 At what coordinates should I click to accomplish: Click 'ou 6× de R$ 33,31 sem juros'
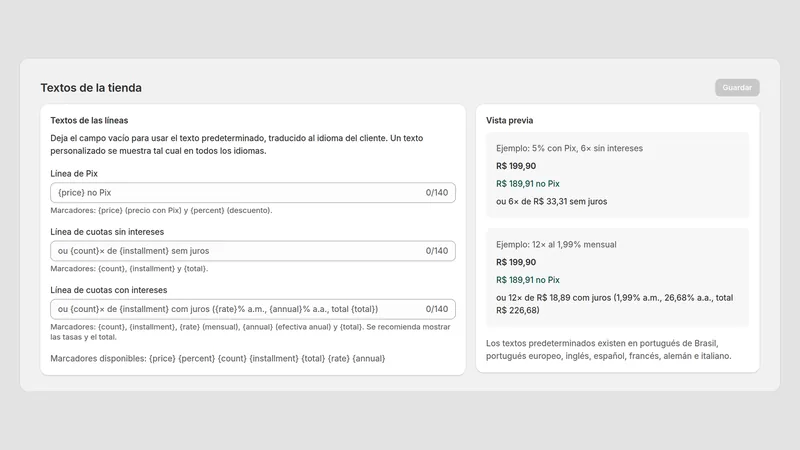(x=552, y=202)
